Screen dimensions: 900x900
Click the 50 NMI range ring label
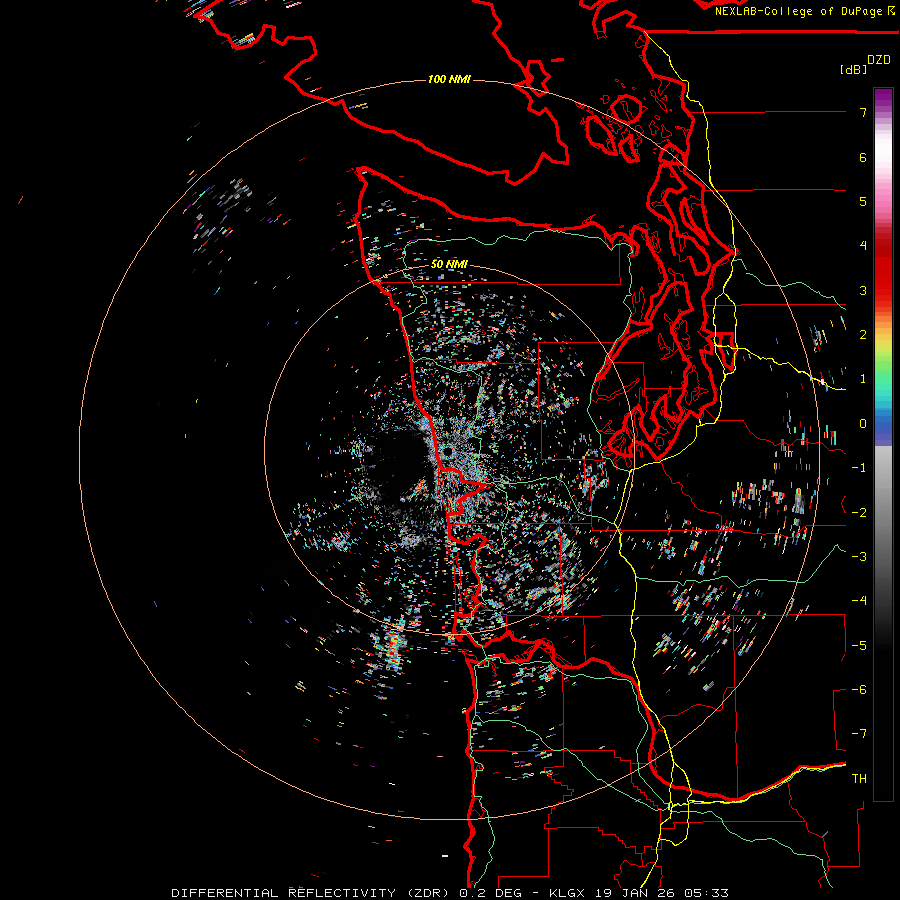tap(449, 264)
